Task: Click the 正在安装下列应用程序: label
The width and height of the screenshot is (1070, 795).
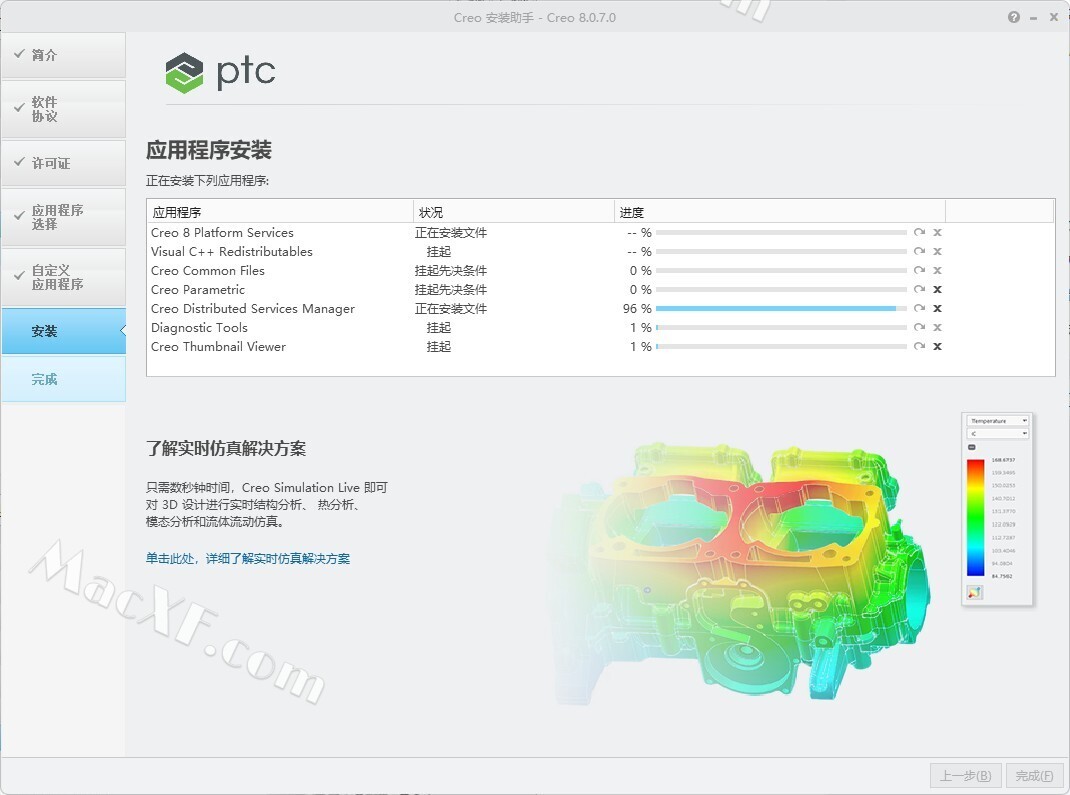Action: pos(207,181)
